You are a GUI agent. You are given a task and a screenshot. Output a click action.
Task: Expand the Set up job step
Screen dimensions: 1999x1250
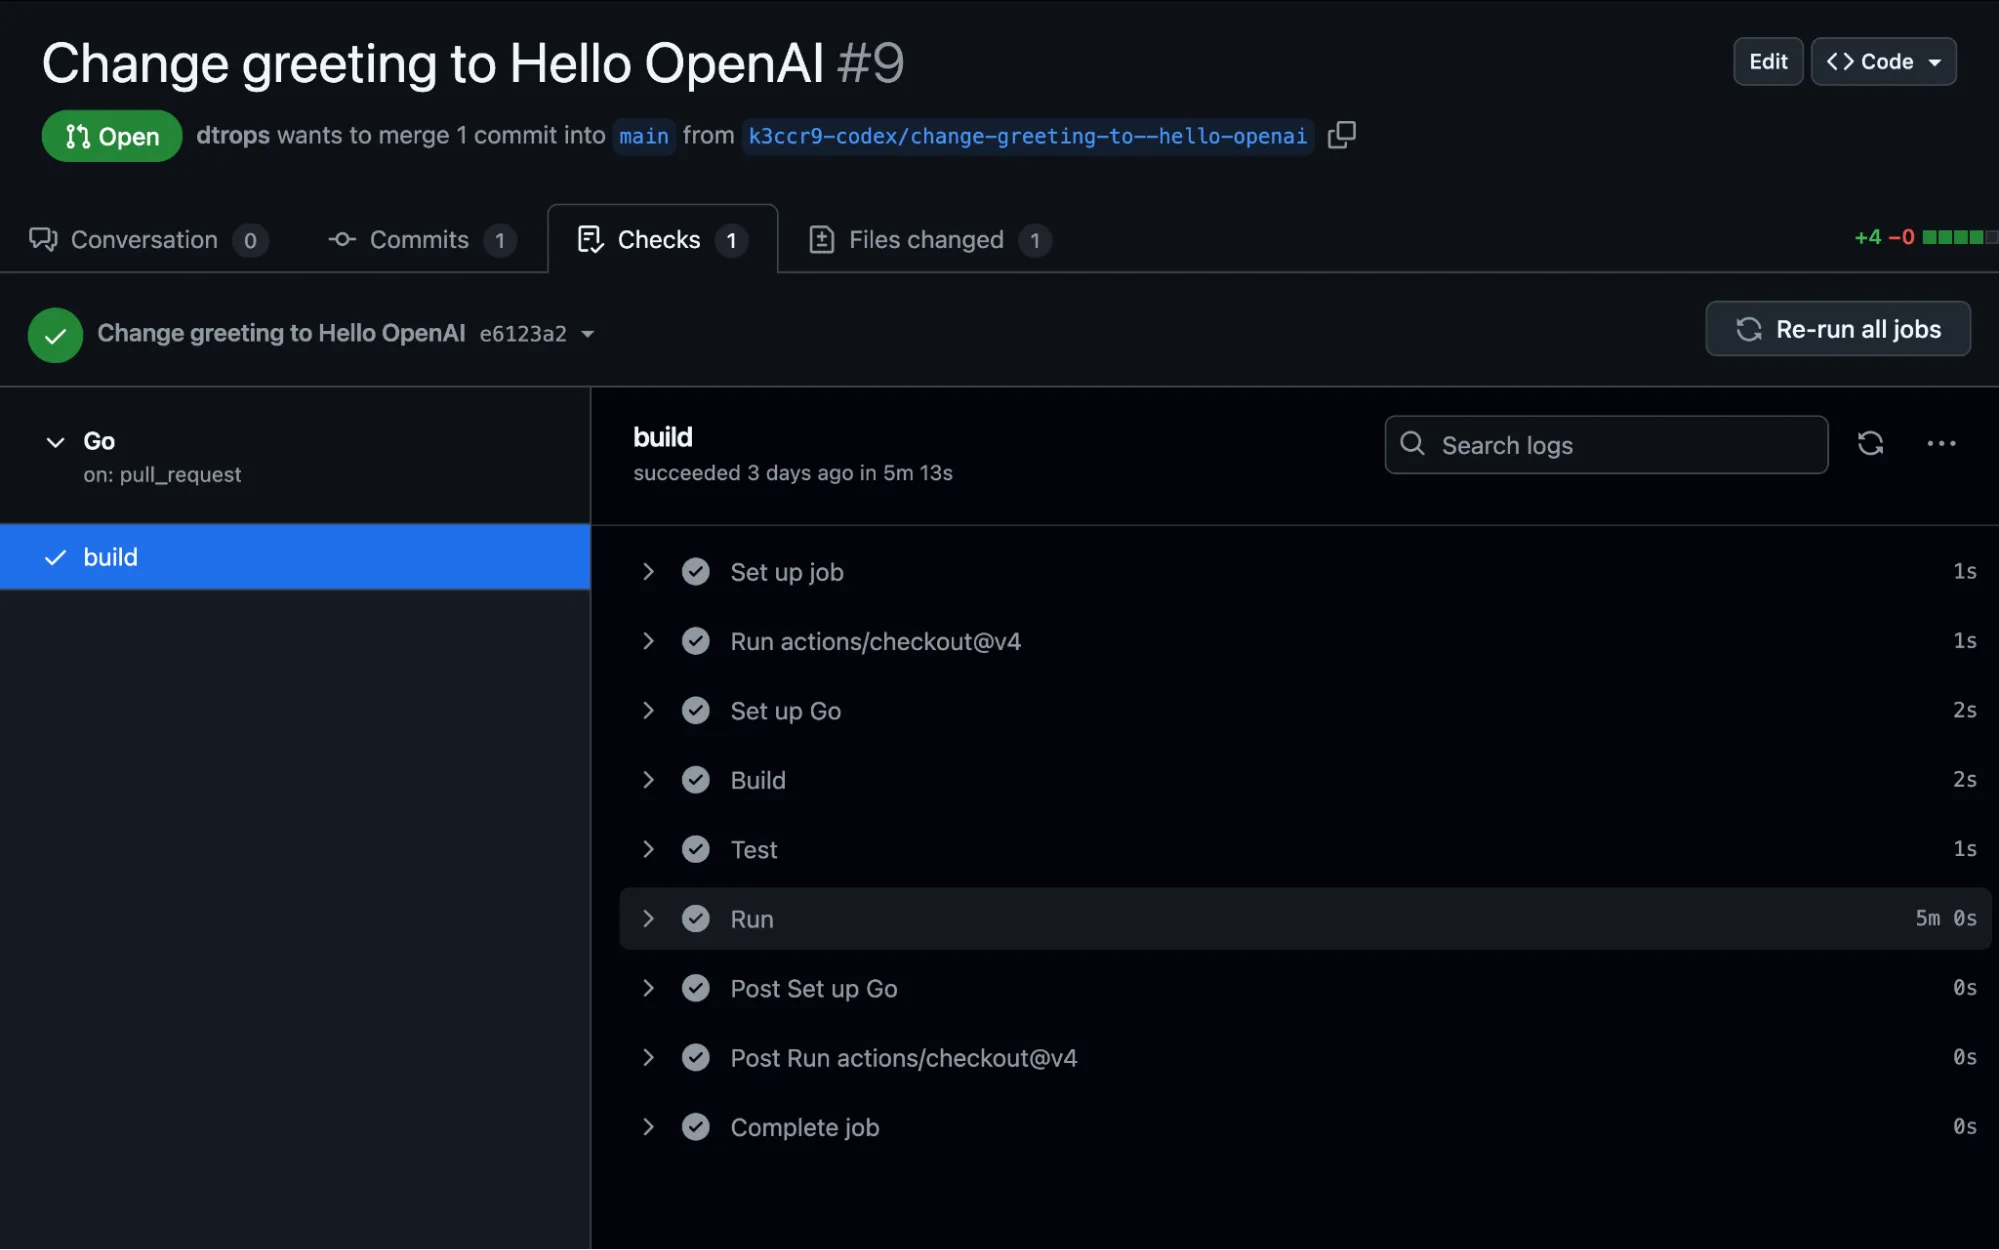point(648,571)
